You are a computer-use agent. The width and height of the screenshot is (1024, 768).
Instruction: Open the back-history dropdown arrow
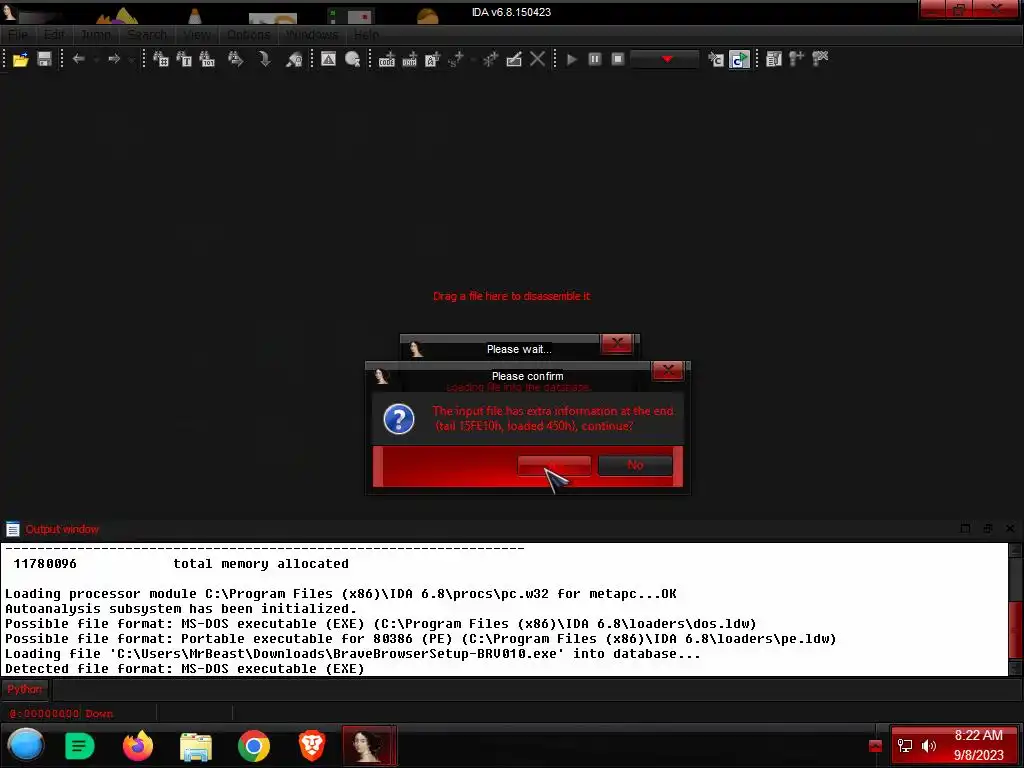pyautogui.click(x=96, y=60)
